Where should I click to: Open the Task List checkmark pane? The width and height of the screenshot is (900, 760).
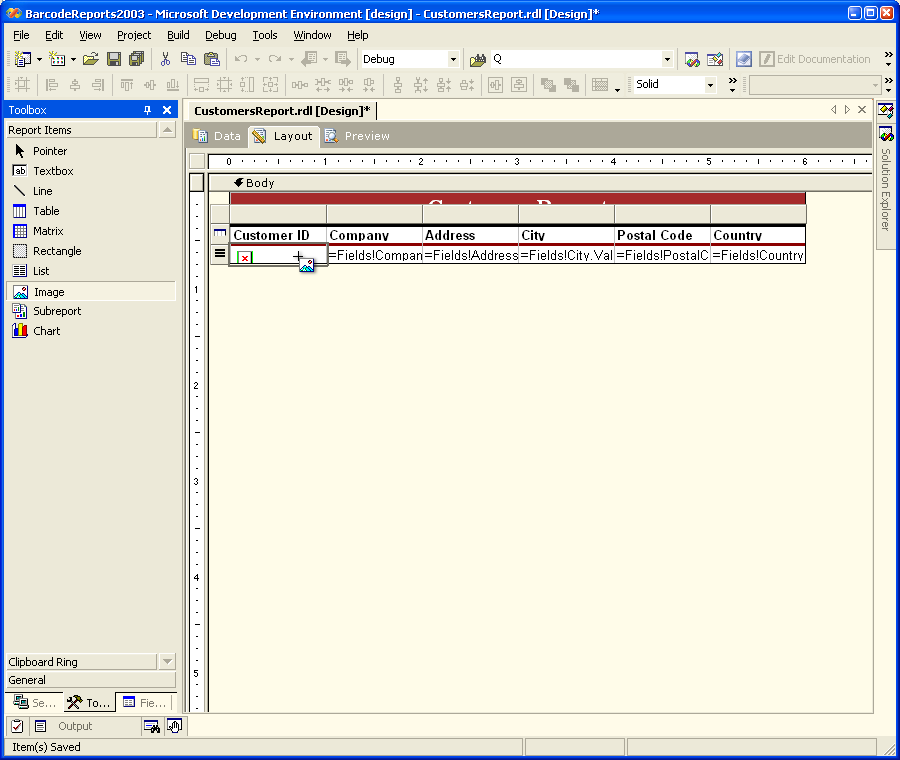(x=17, y=726)
